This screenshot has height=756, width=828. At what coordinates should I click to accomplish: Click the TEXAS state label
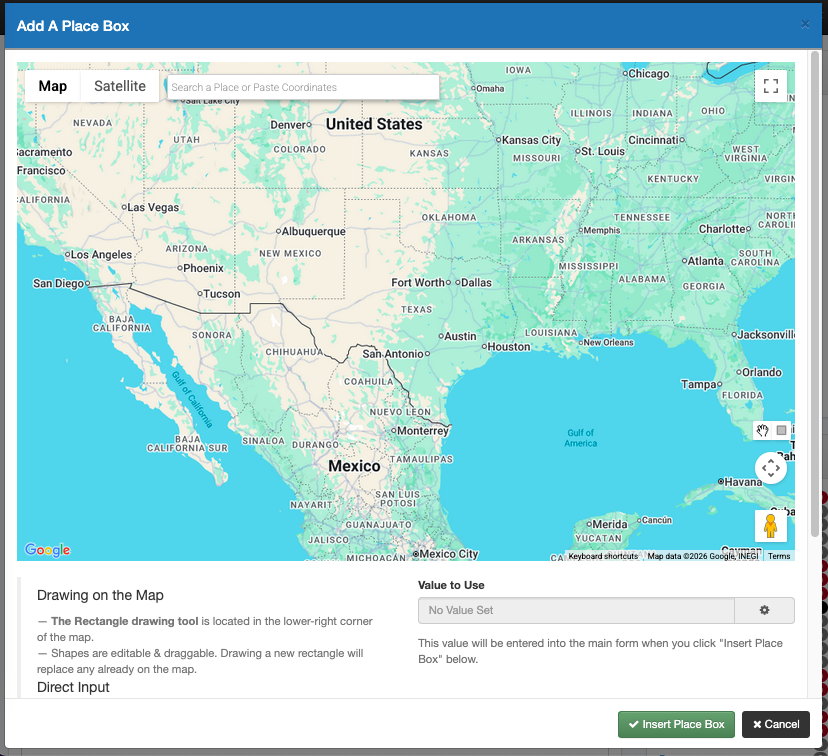[x=416, y=309]
